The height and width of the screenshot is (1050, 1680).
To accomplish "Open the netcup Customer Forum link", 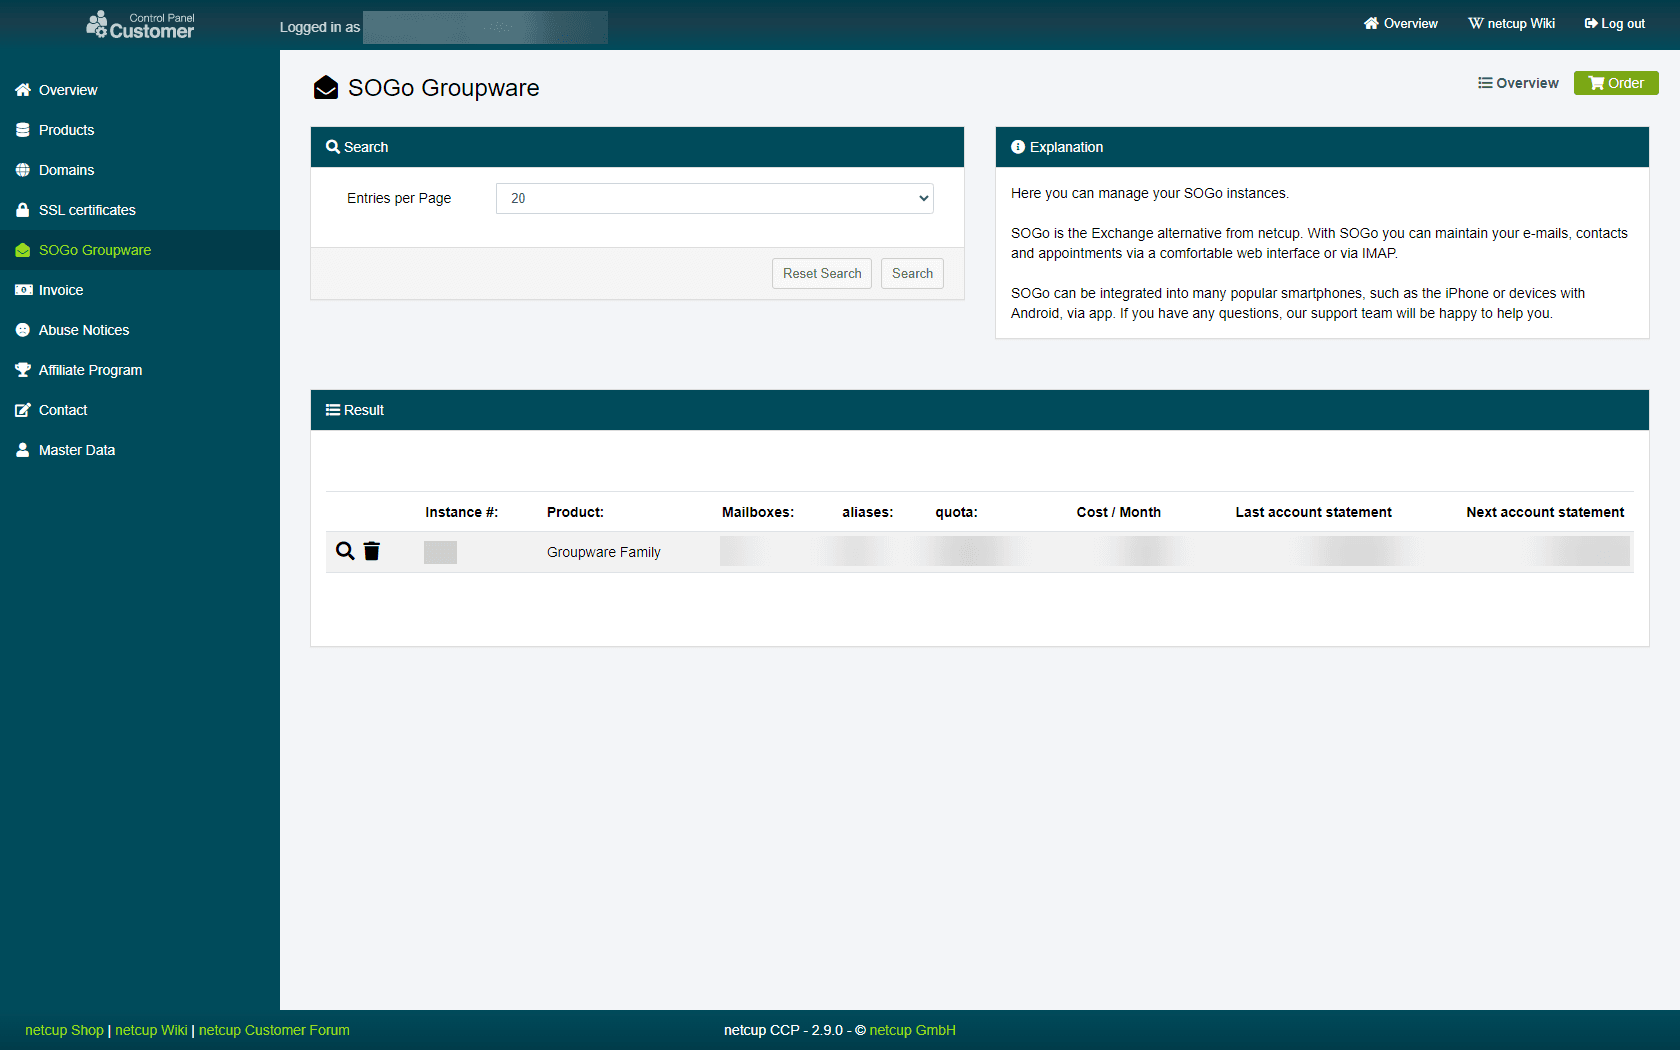I will click(273, 1029).
